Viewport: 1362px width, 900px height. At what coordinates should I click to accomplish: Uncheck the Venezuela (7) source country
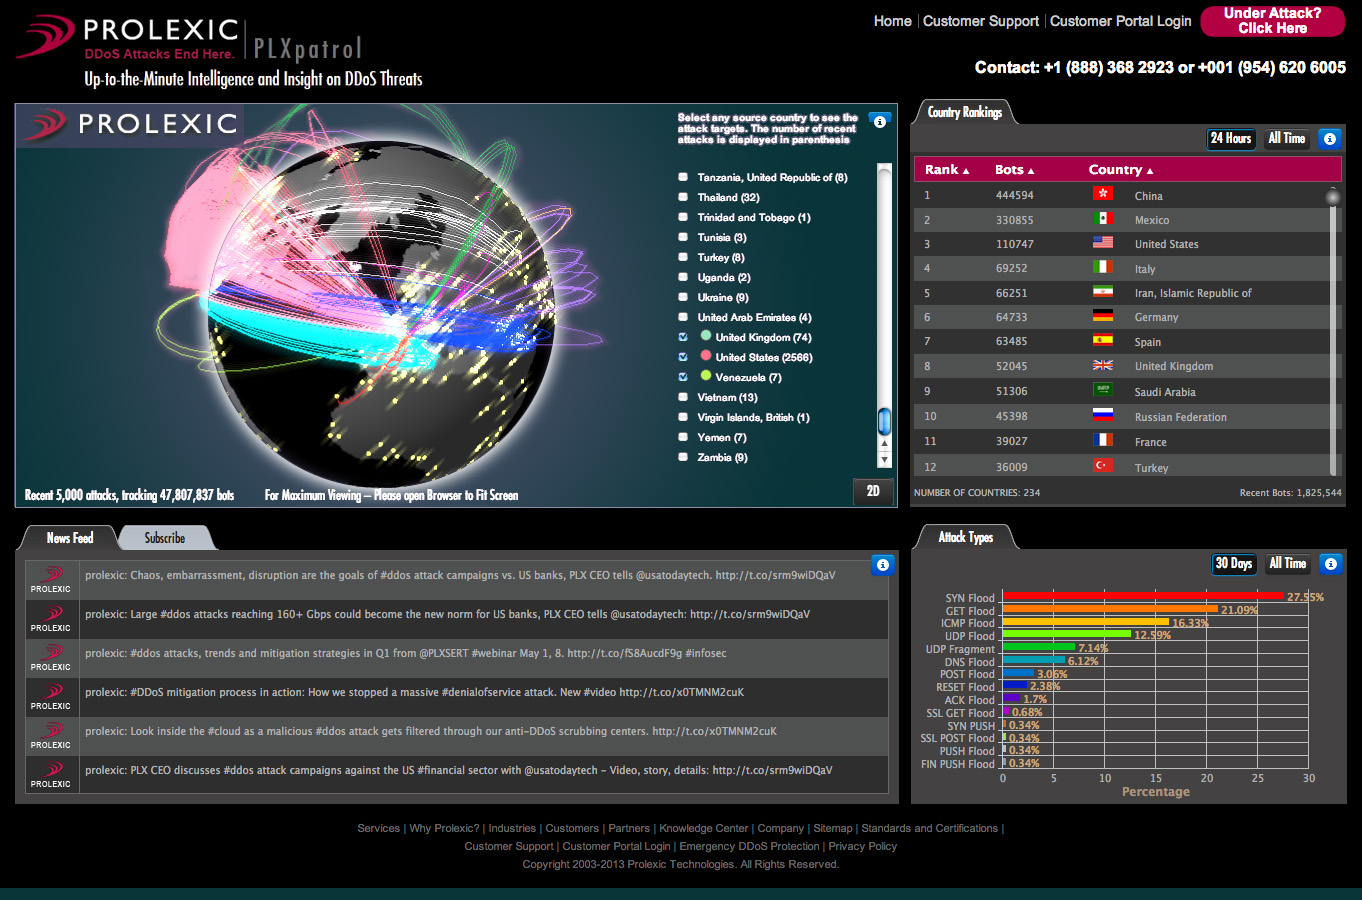[683, 377]
